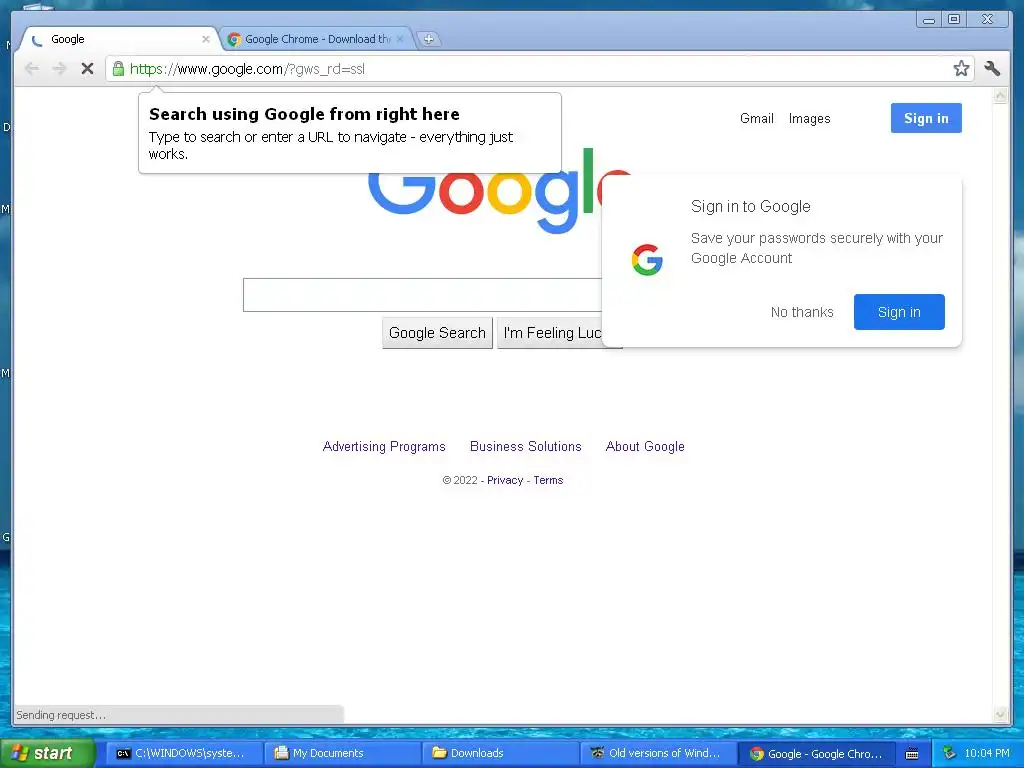The height and width of the screenshot is (768, 1024).
Task: Close the Google tab
Action: click(206, 39)
